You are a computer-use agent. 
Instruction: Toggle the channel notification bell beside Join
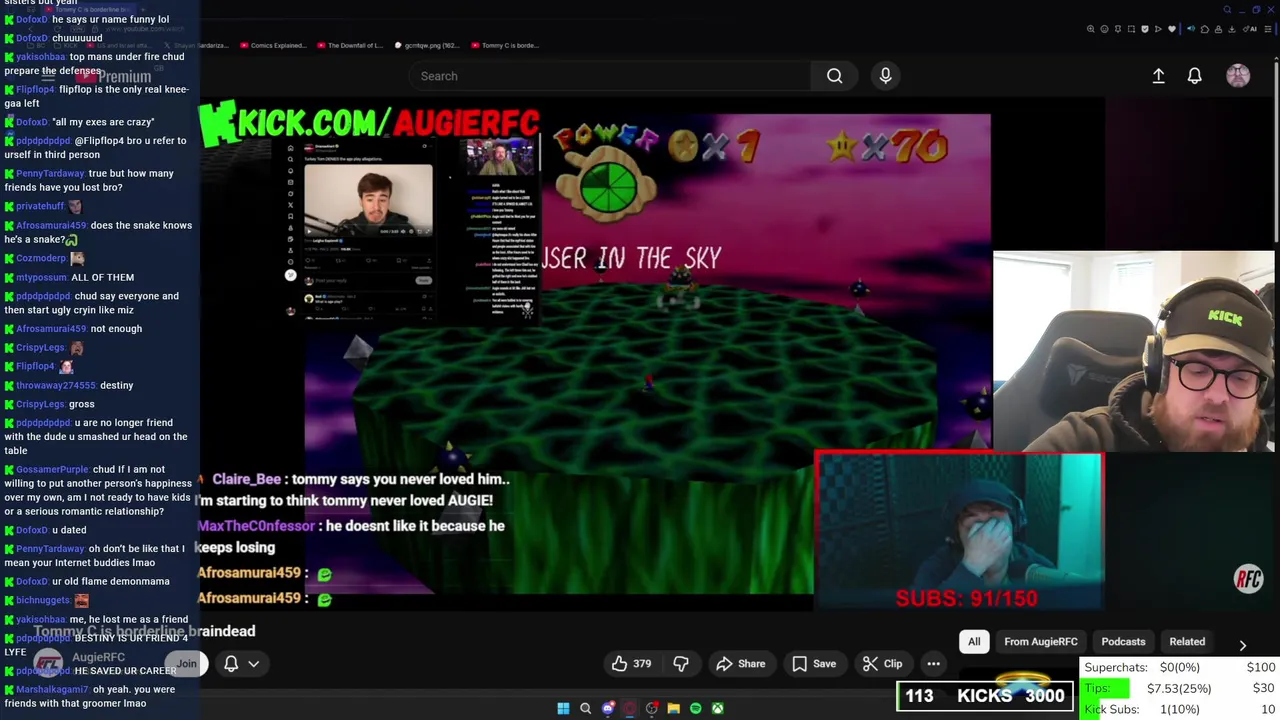tap(231, 663)
